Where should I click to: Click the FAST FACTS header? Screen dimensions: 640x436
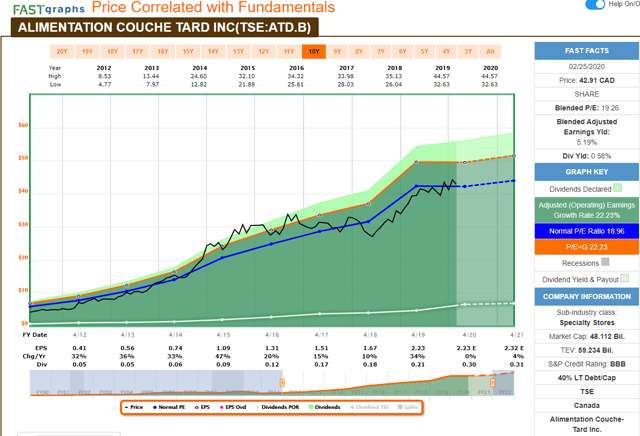point(587,51)
